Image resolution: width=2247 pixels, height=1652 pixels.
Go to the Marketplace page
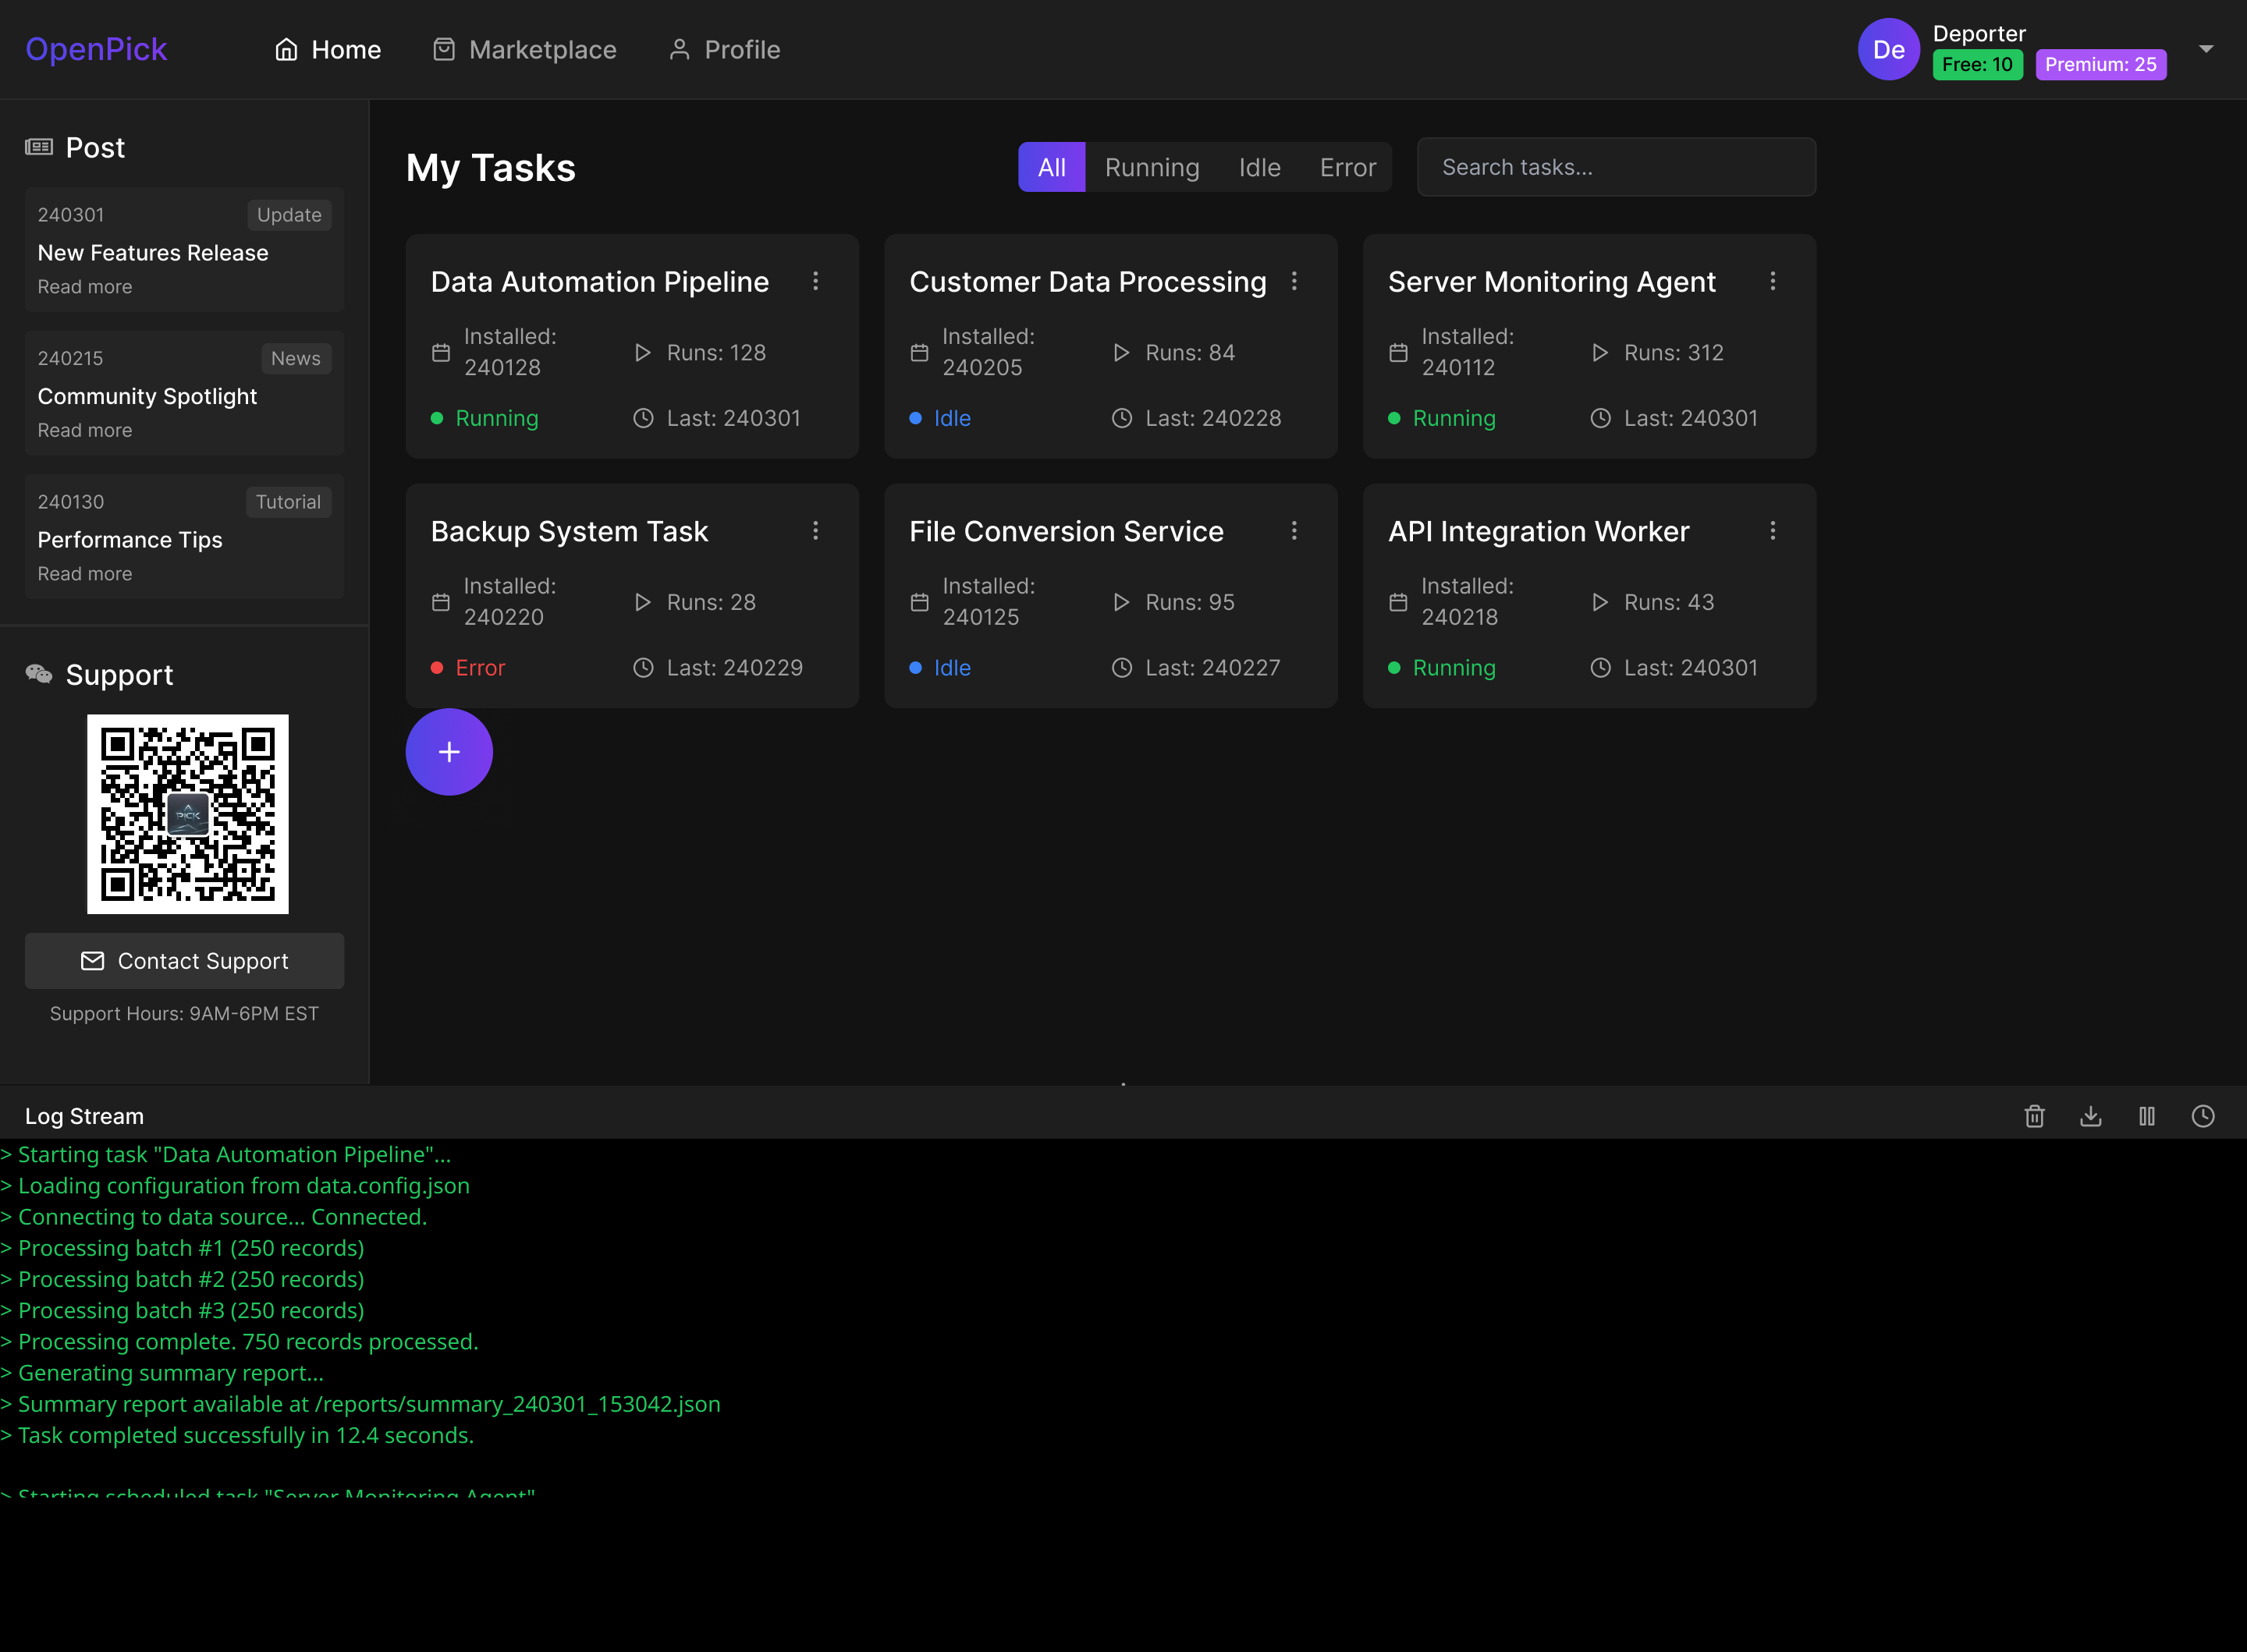[x=524, y=49]
